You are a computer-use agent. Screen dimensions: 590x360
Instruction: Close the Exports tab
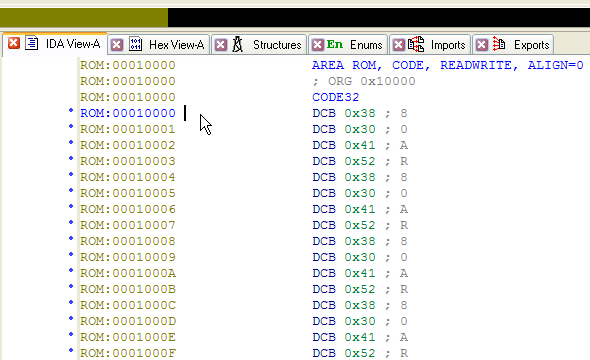482,45
